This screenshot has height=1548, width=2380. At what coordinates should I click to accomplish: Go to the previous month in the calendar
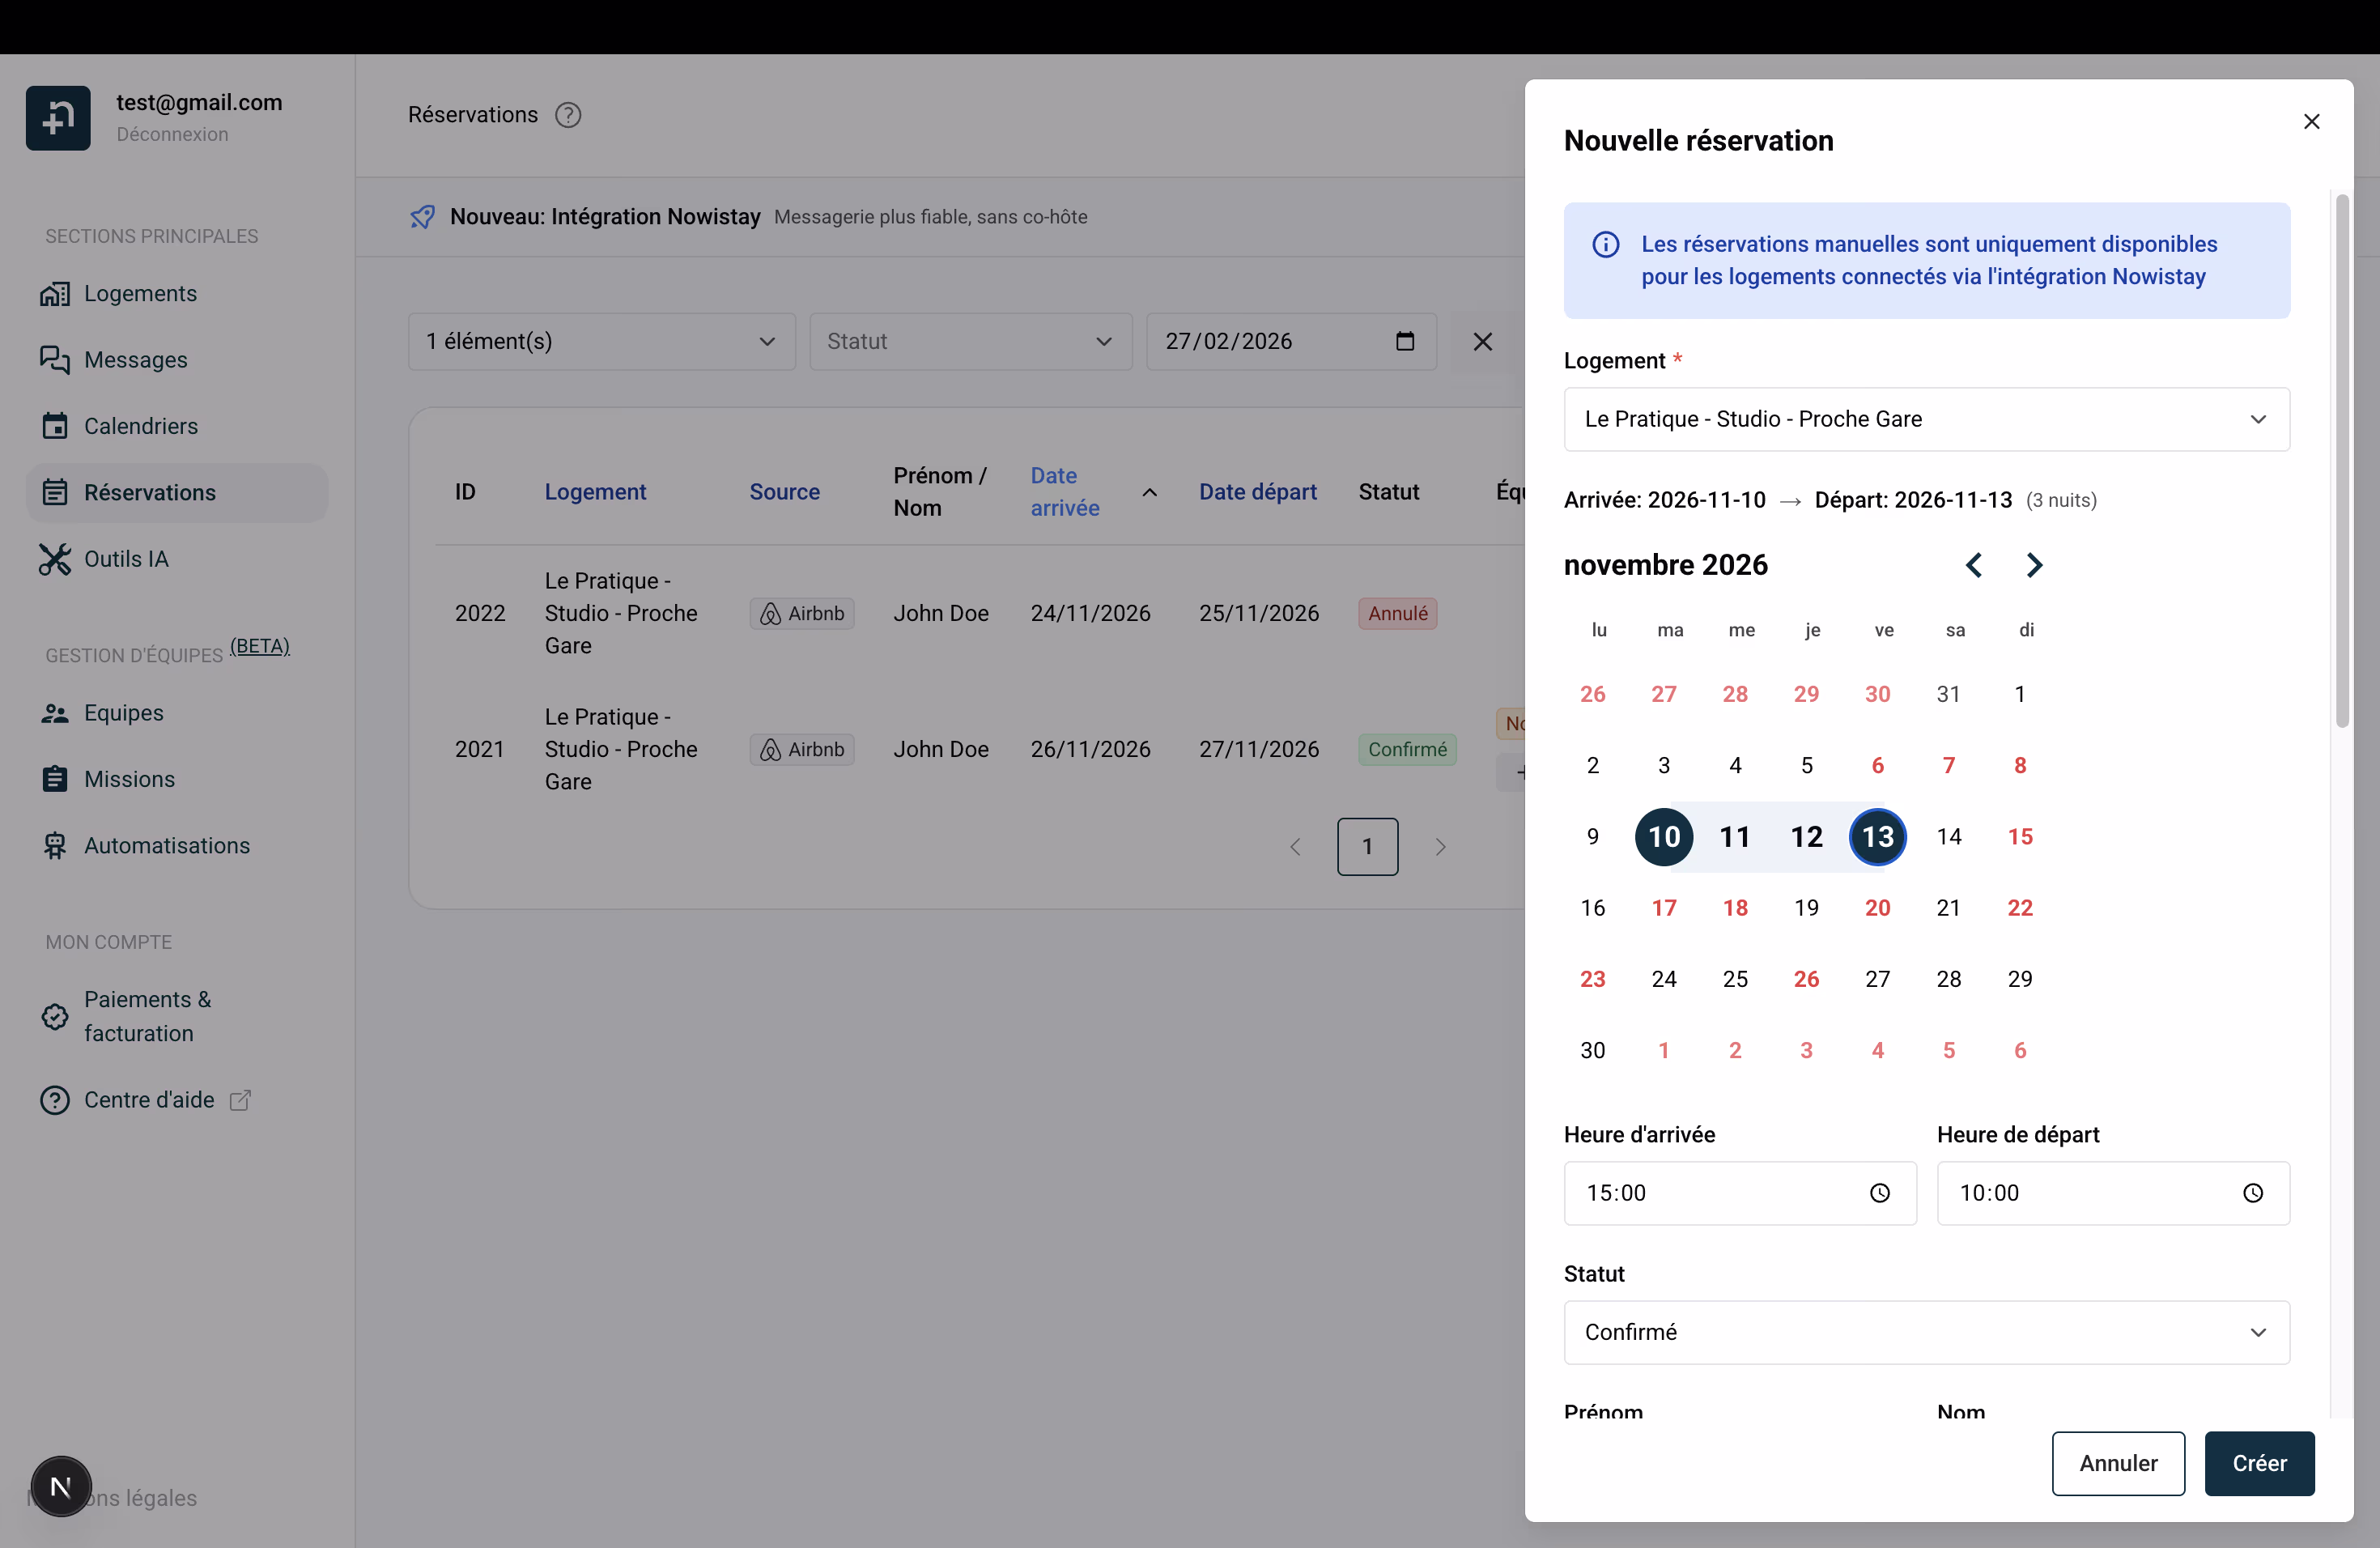[x=1973, y=565]
